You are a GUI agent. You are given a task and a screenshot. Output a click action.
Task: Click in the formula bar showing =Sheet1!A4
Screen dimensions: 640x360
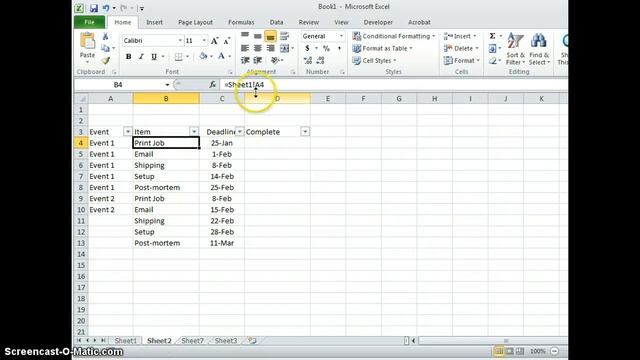point(393,84)
